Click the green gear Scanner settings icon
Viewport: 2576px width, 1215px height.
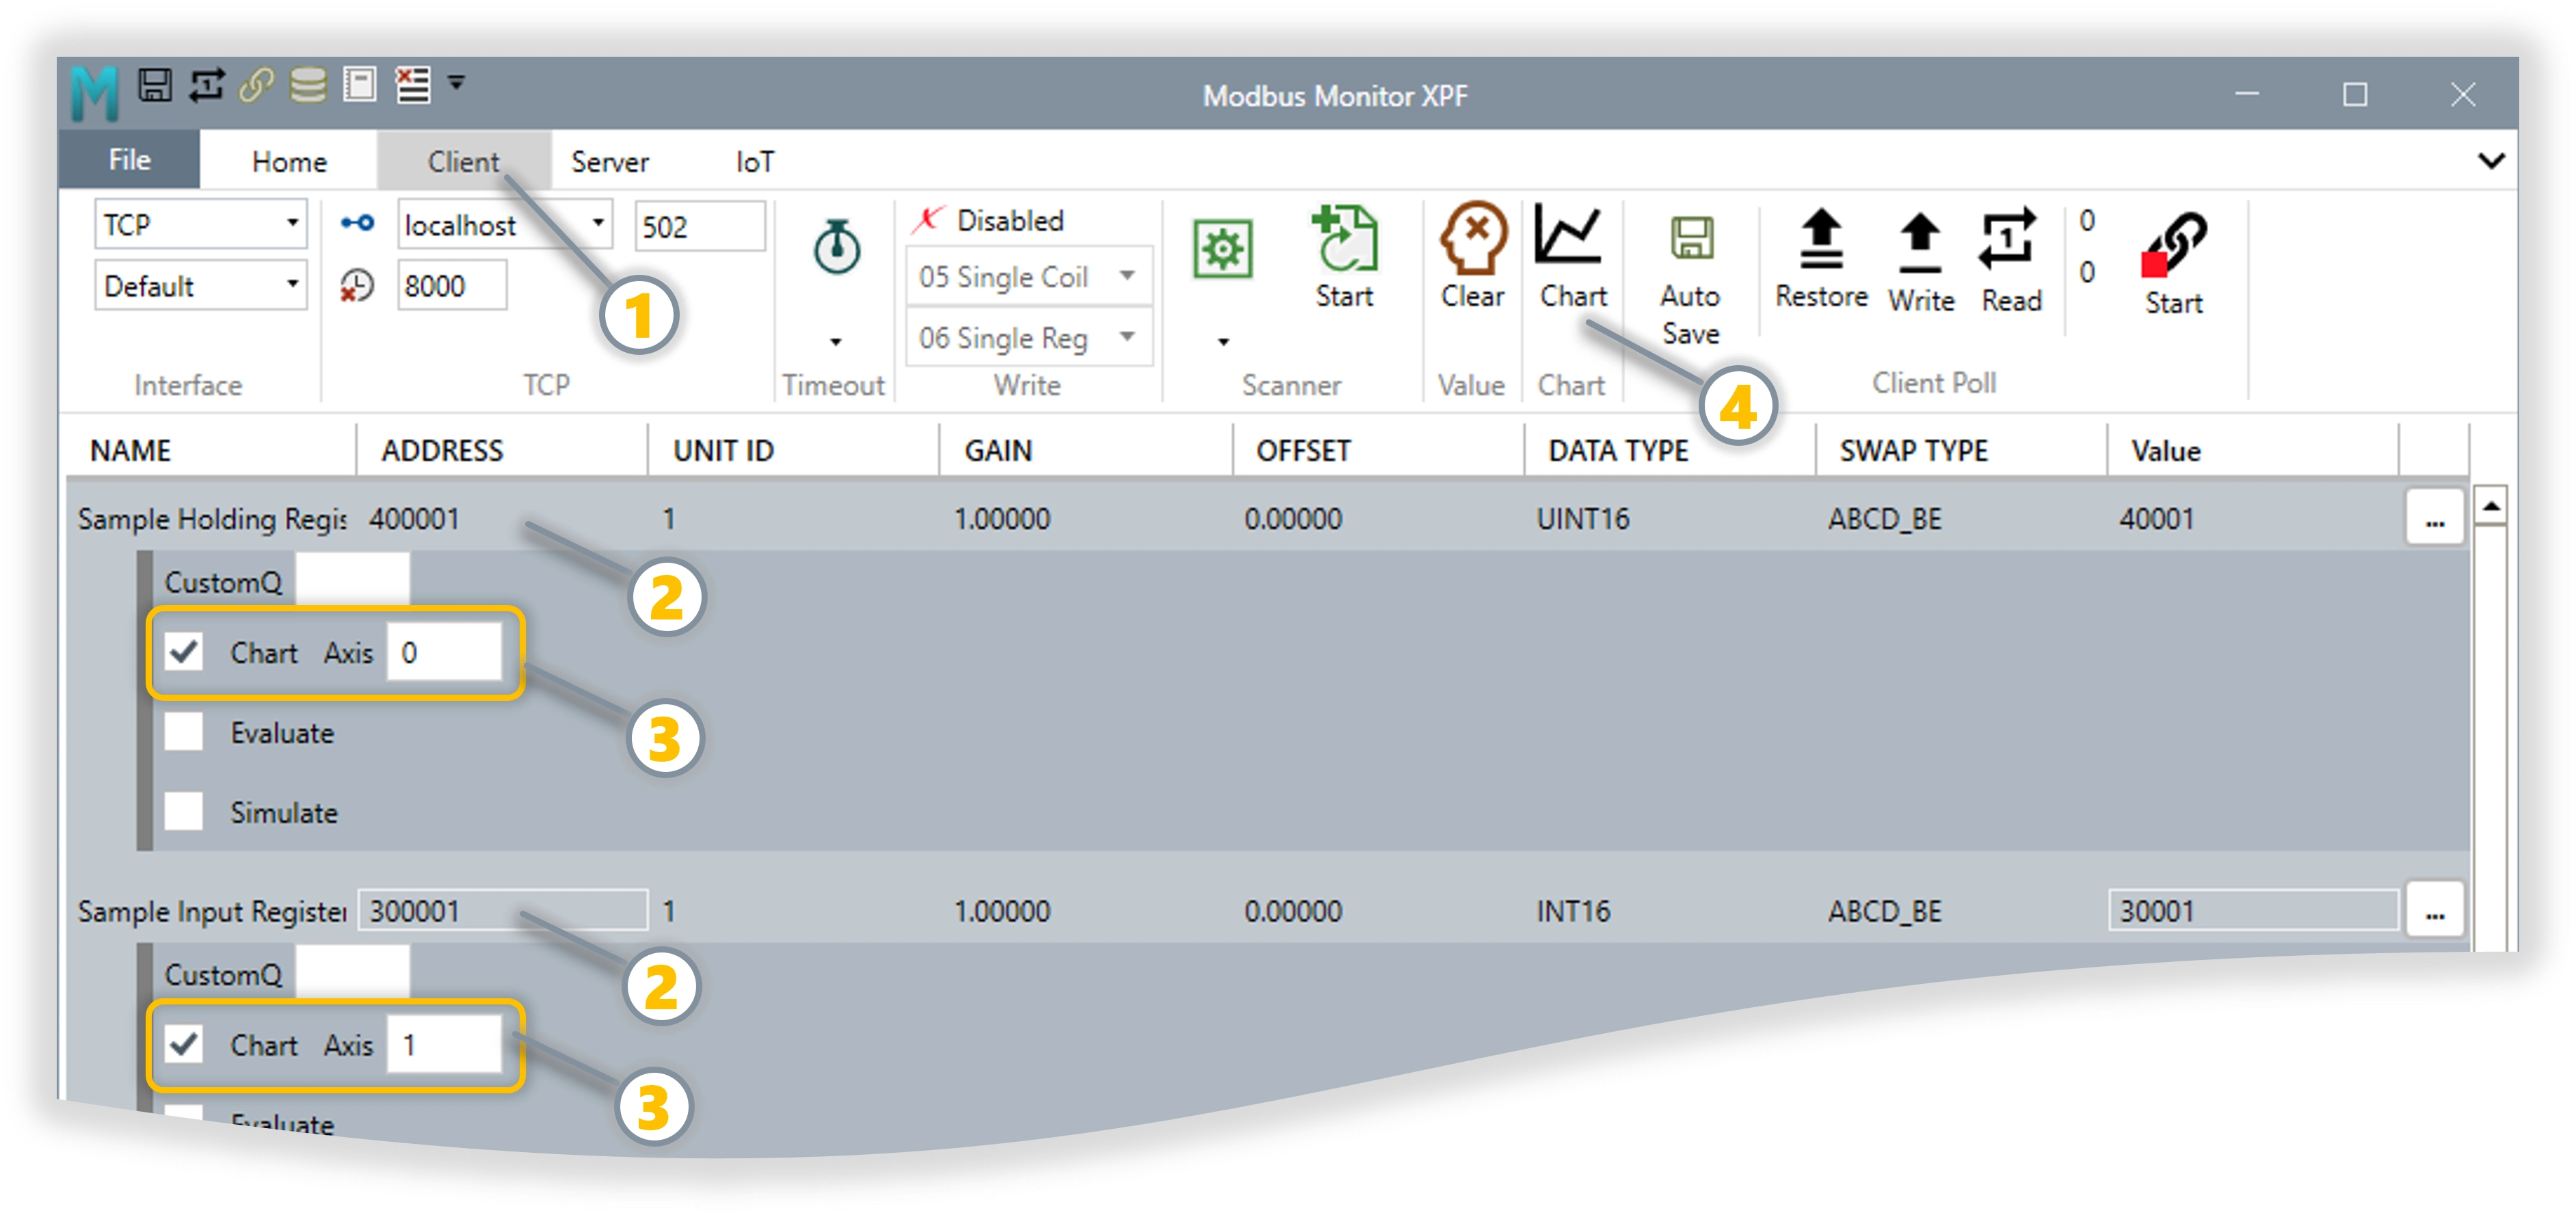[x=1222, y=249]
